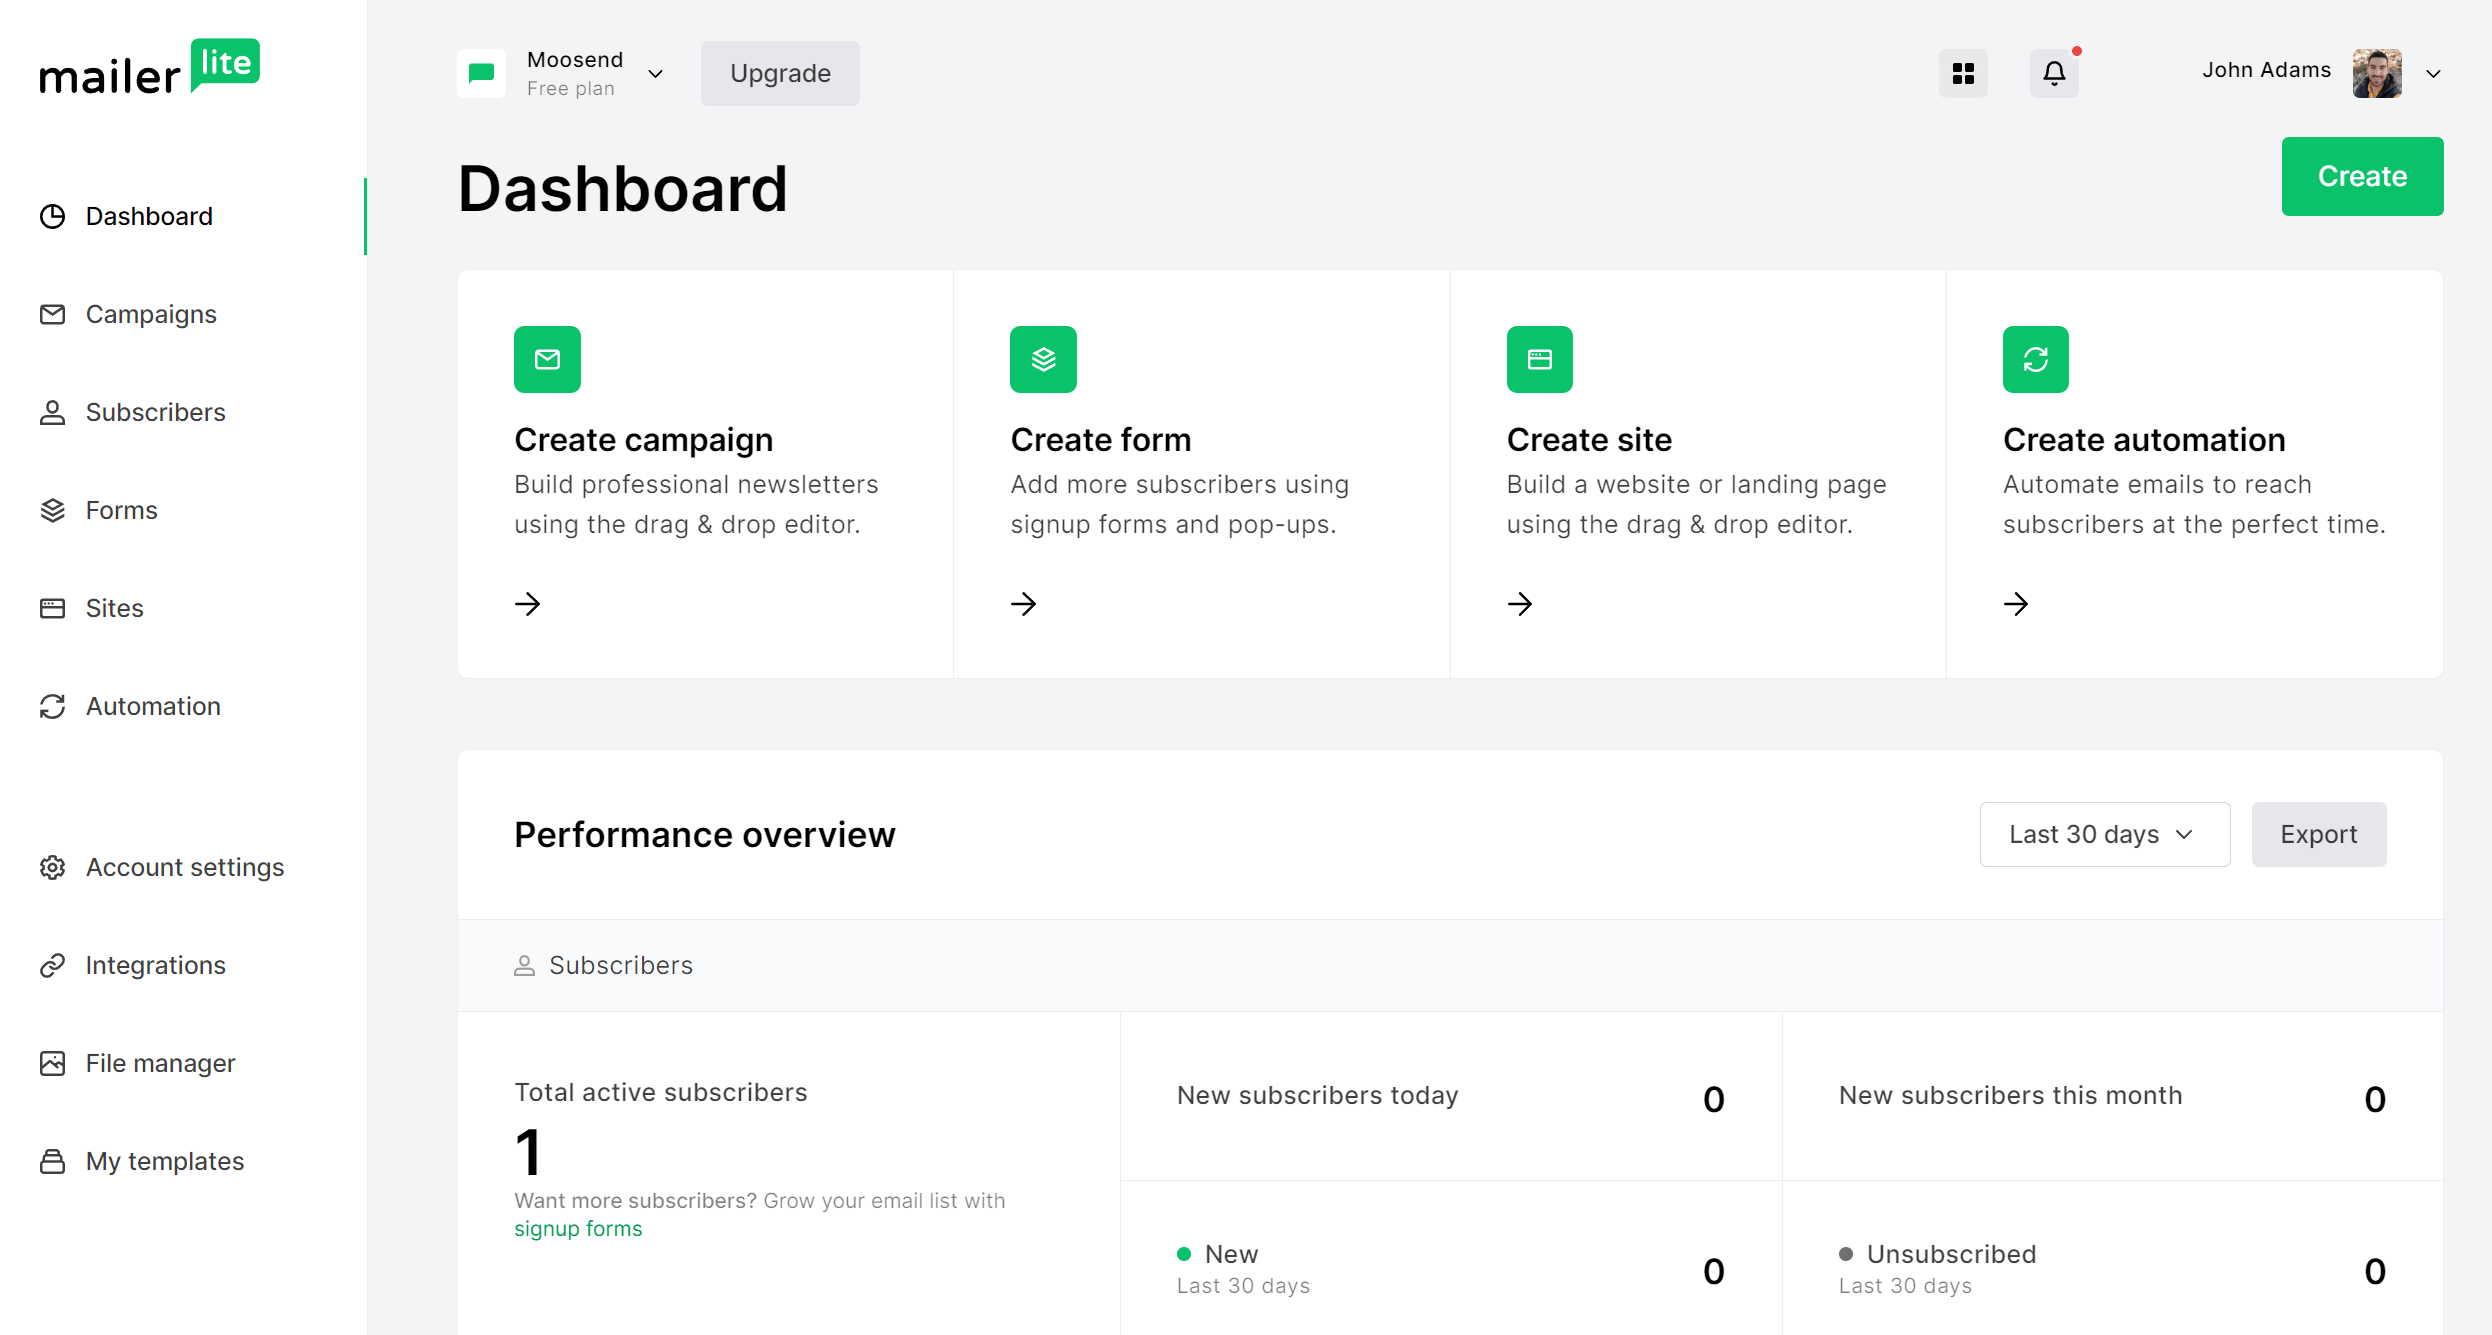
Task: Click the Create campaign arrow icon
Action: pyautogui.click(x=527, y=605)
